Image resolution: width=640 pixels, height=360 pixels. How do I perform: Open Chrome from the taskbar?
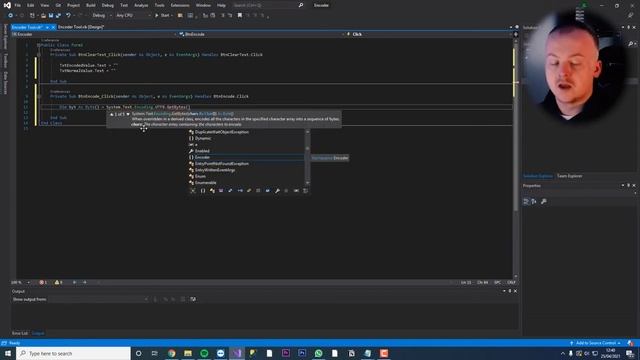pos(172,353)
